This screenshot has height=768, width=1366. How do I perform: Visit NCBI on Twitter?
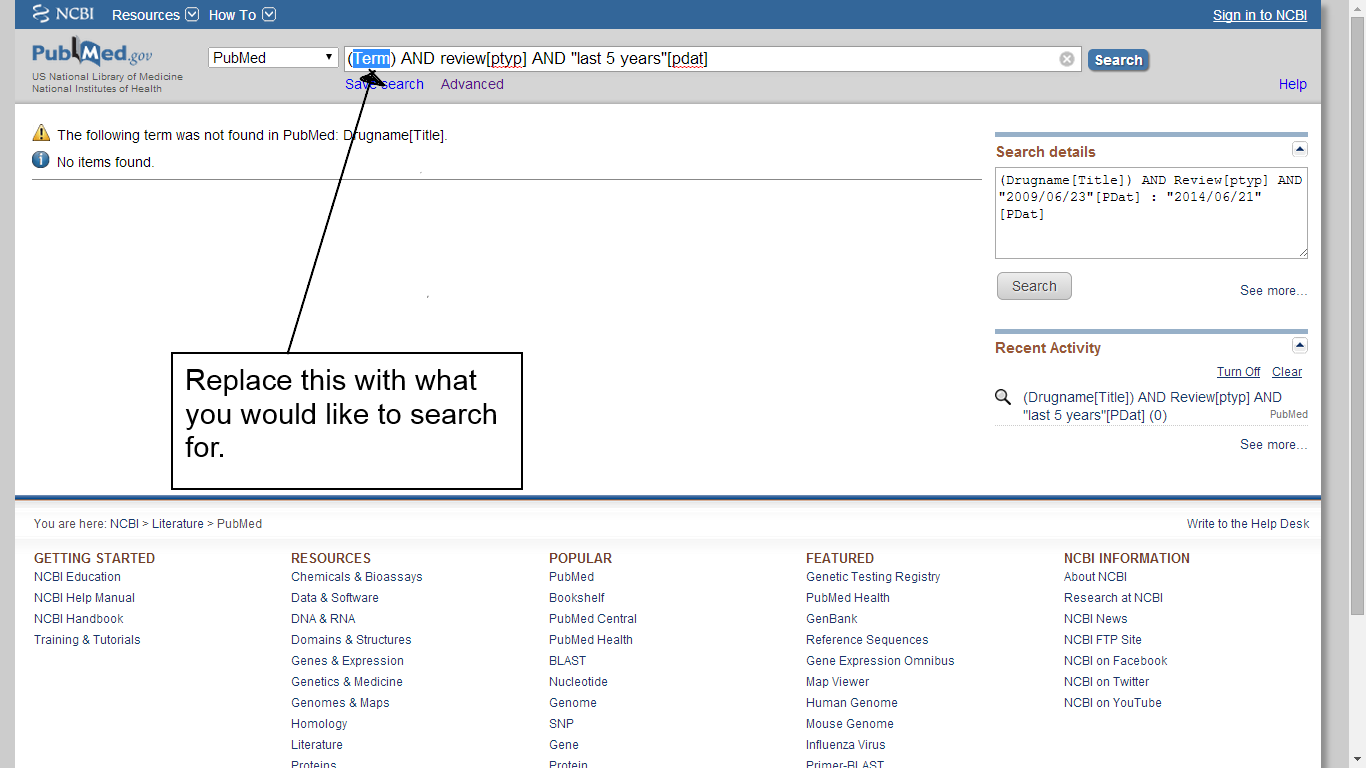pyautogui.click(x=1107, y=682)
